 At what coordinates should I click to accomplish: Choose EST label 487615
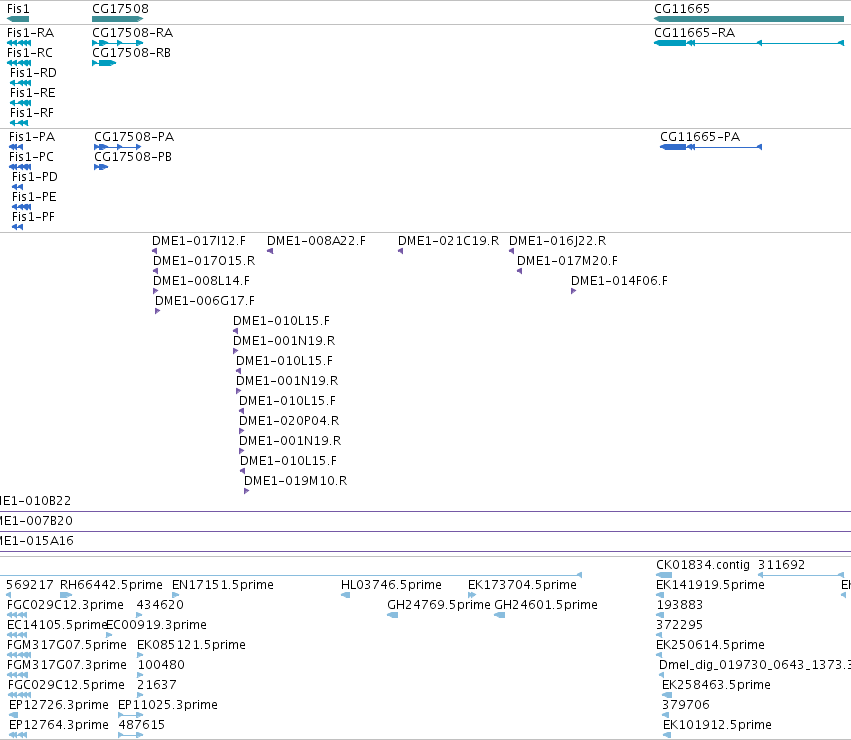(x=141, y=726)
